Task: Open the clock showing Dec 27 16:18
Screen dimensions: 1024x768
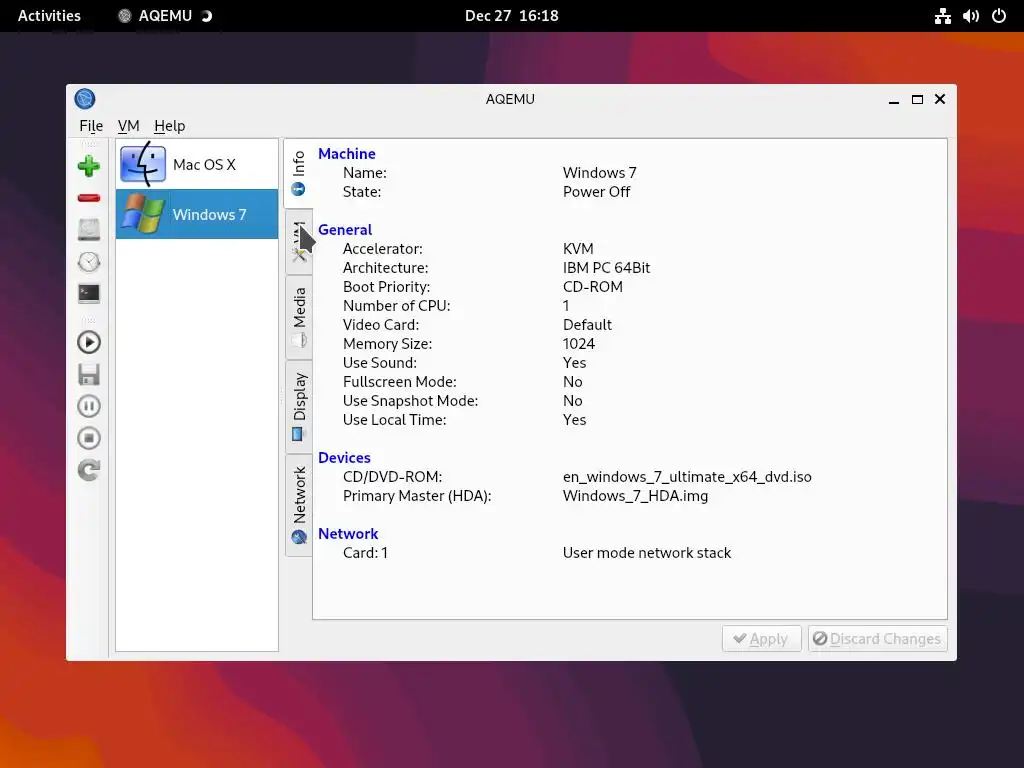Action: (511, 16)
